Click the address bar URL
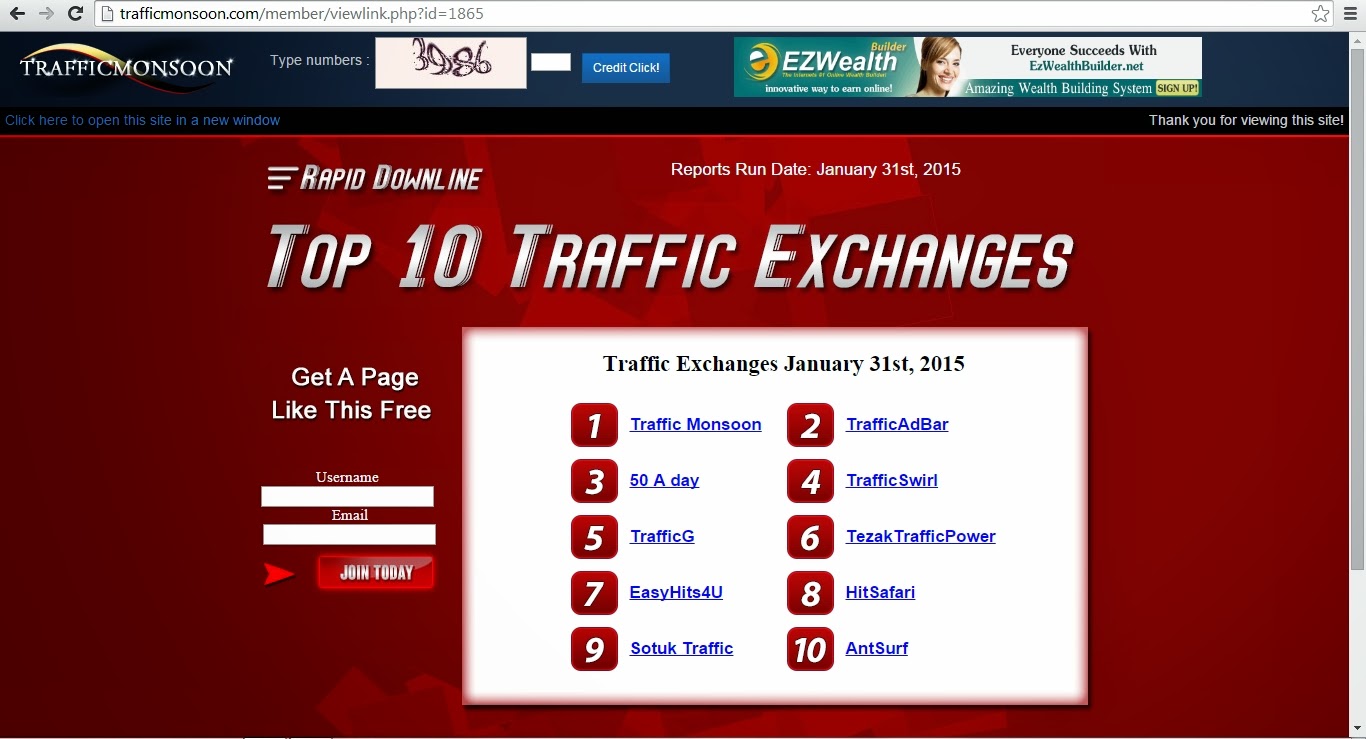 302,14
